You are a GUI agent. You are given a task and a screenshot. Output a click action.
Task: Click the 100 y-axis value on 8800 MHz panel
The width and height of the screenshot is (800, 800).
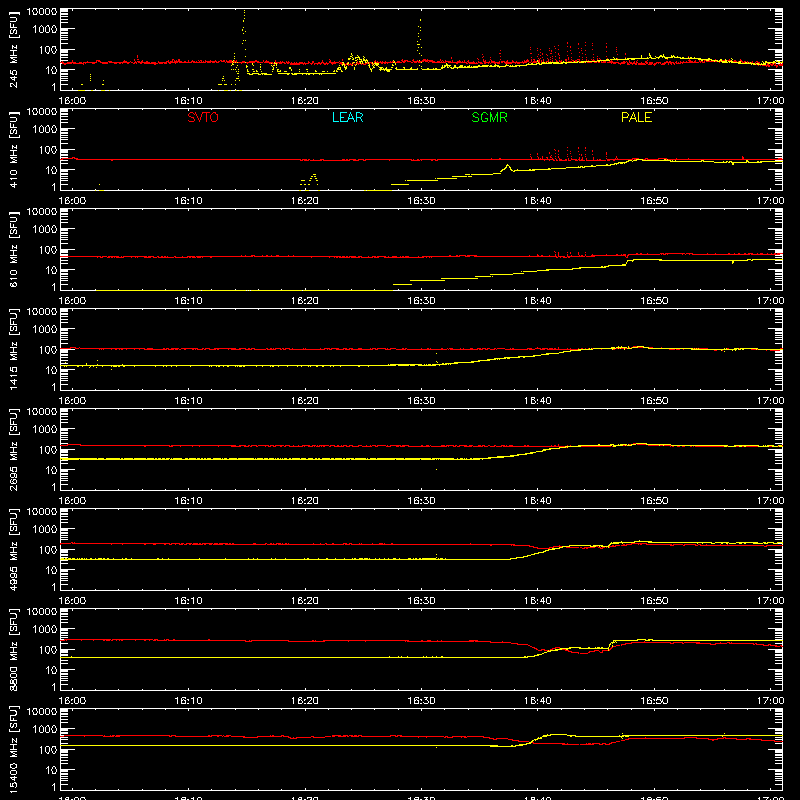point(48,649)
